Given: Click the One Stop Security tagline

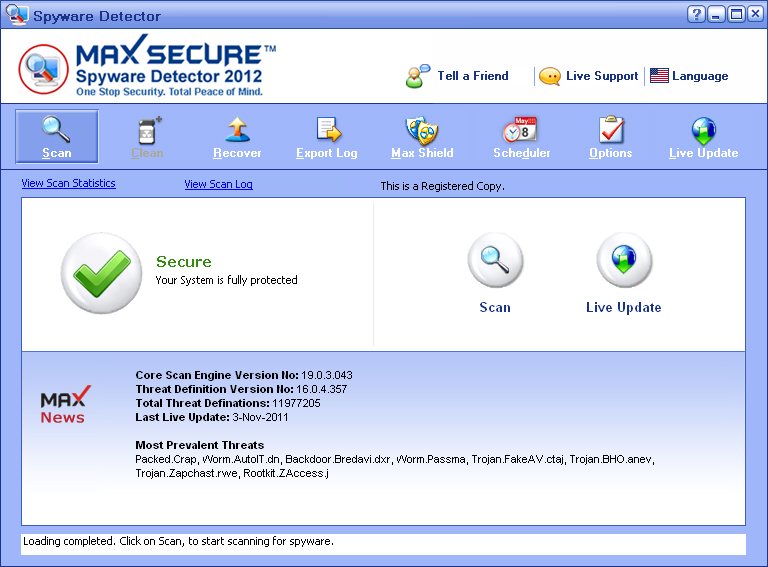Looking at the screenshot, I should [x=169, y=92].
